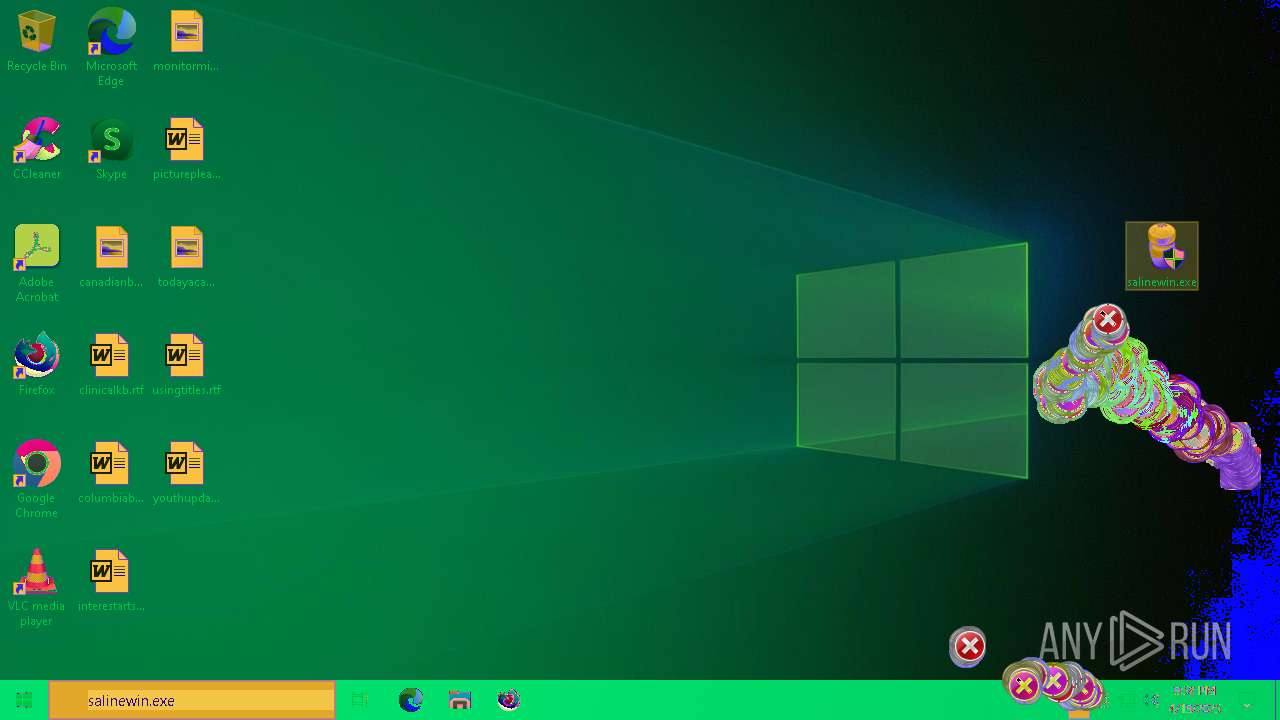Select the columbiab... document icon
This screenshot has height=720, width=1280.
(111, 473)
